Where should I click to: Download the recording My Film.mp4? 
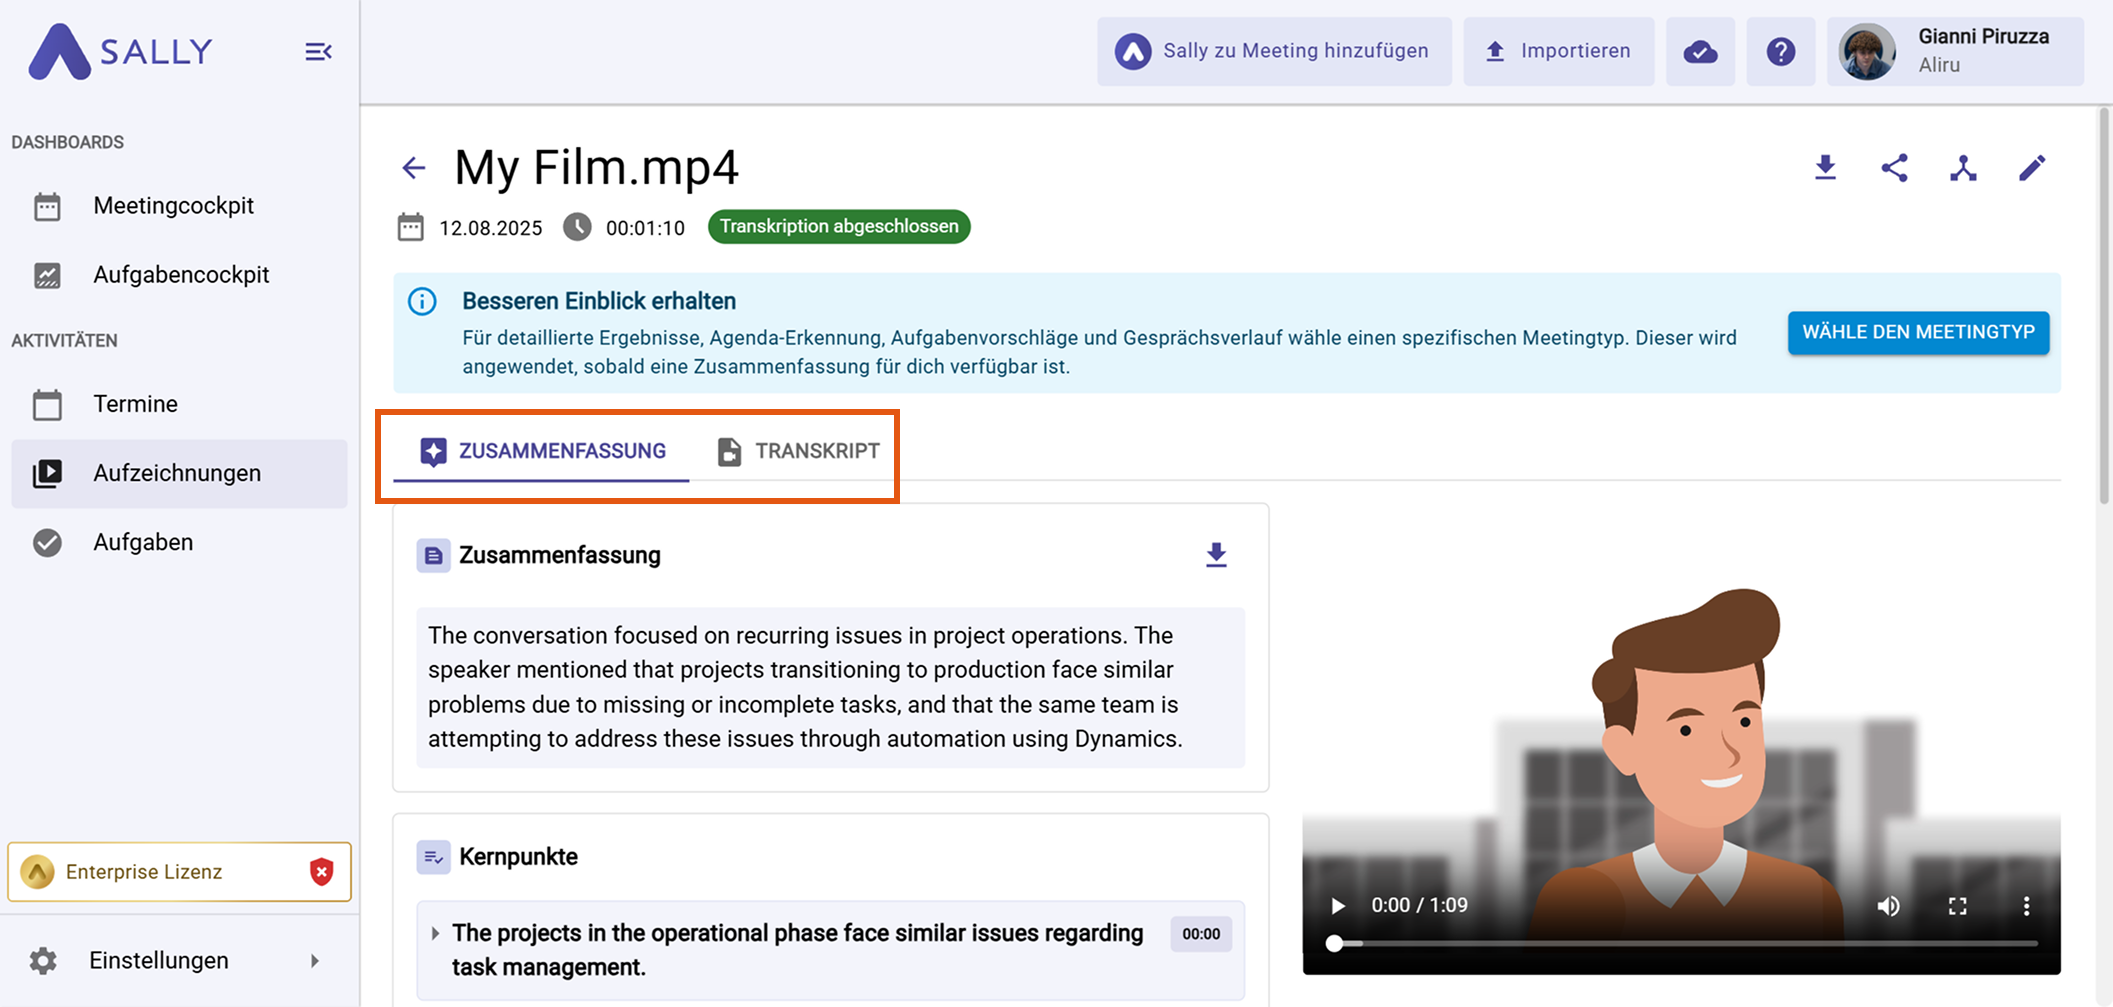tap(1826, 168)
